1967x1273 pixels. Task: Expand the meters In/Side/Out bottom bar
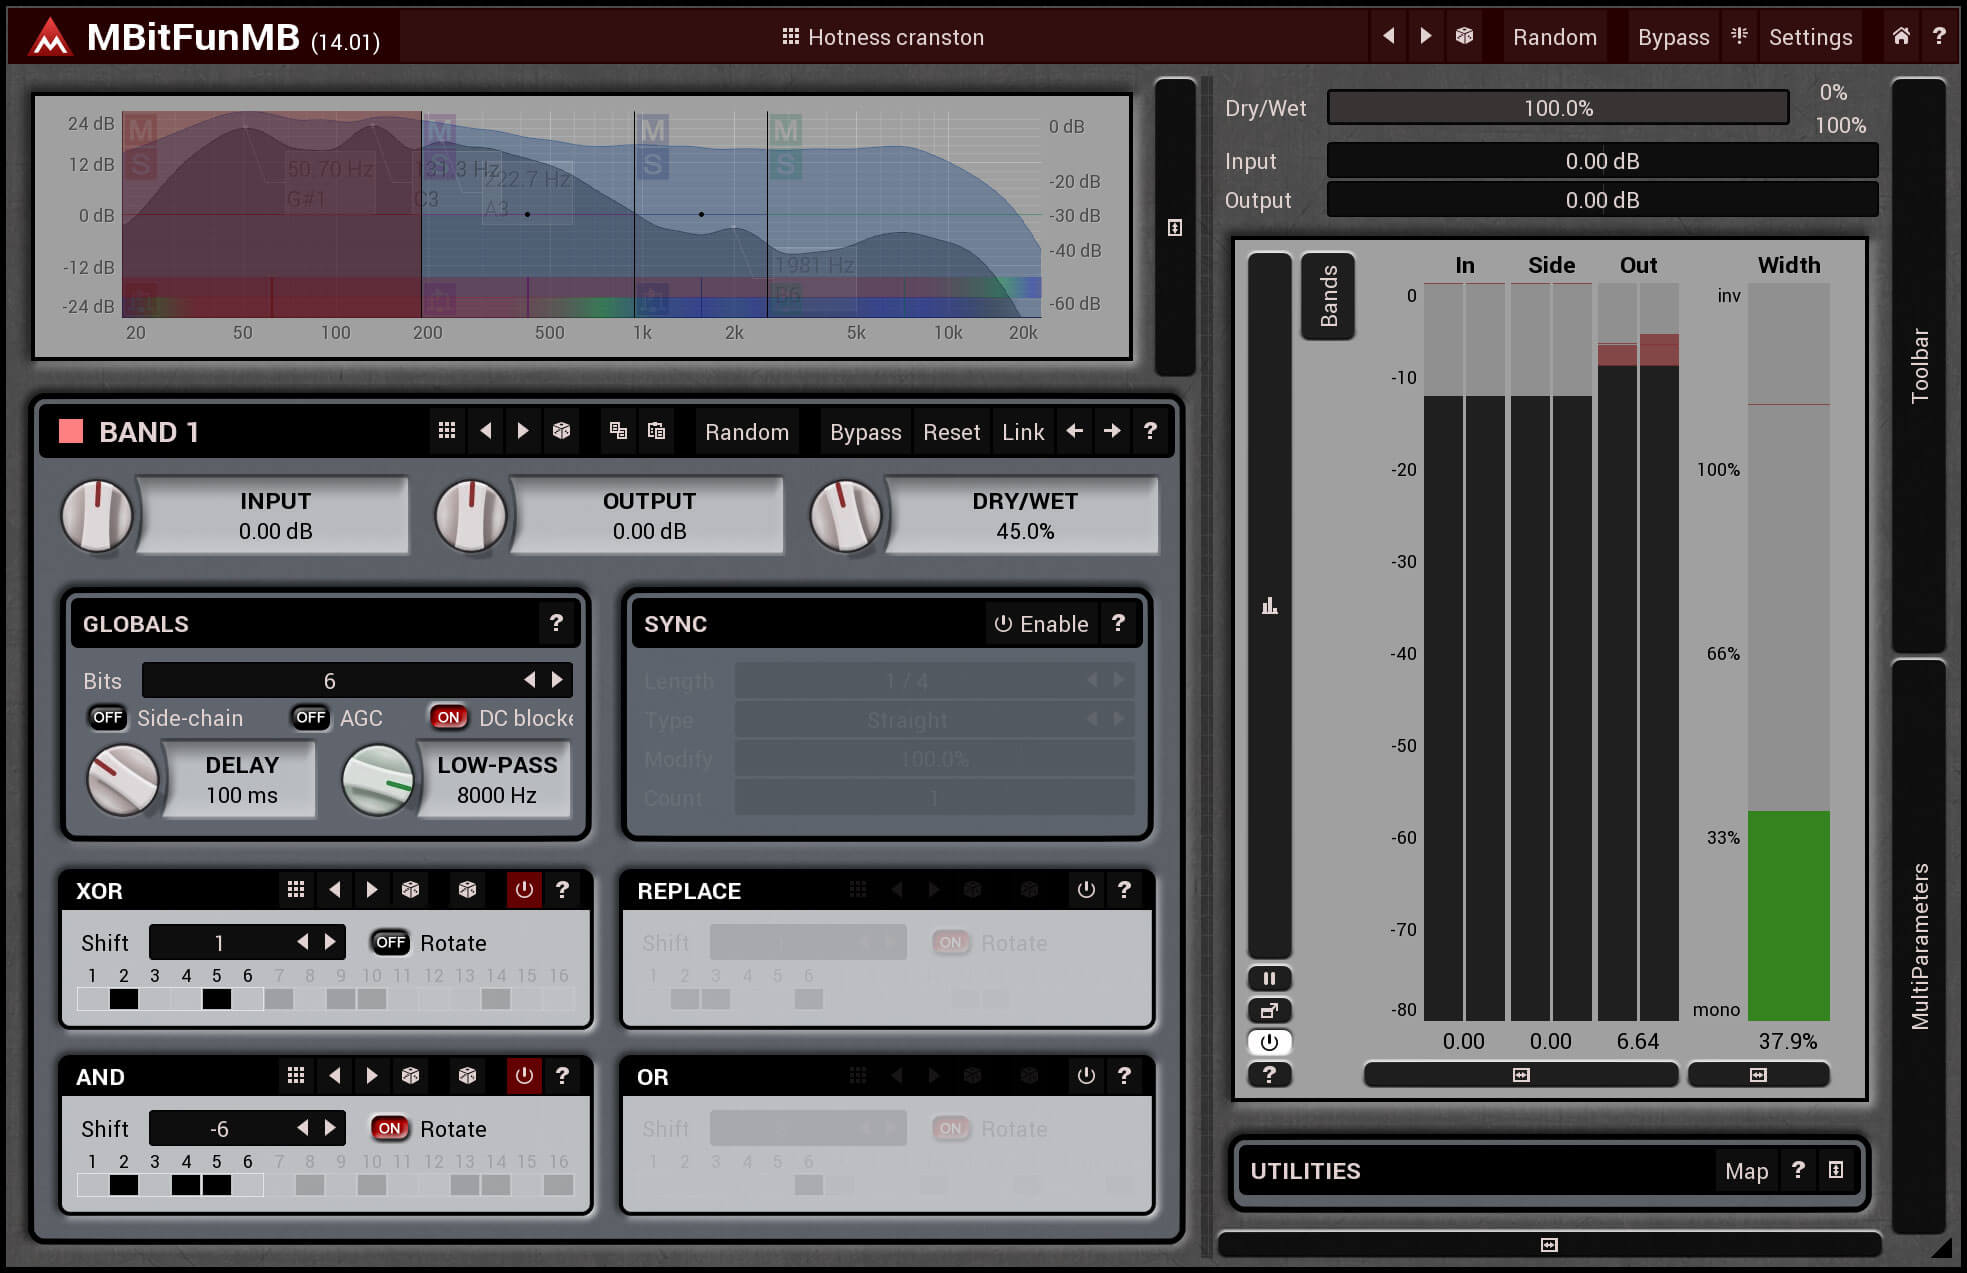(x=1521, y=1075)
